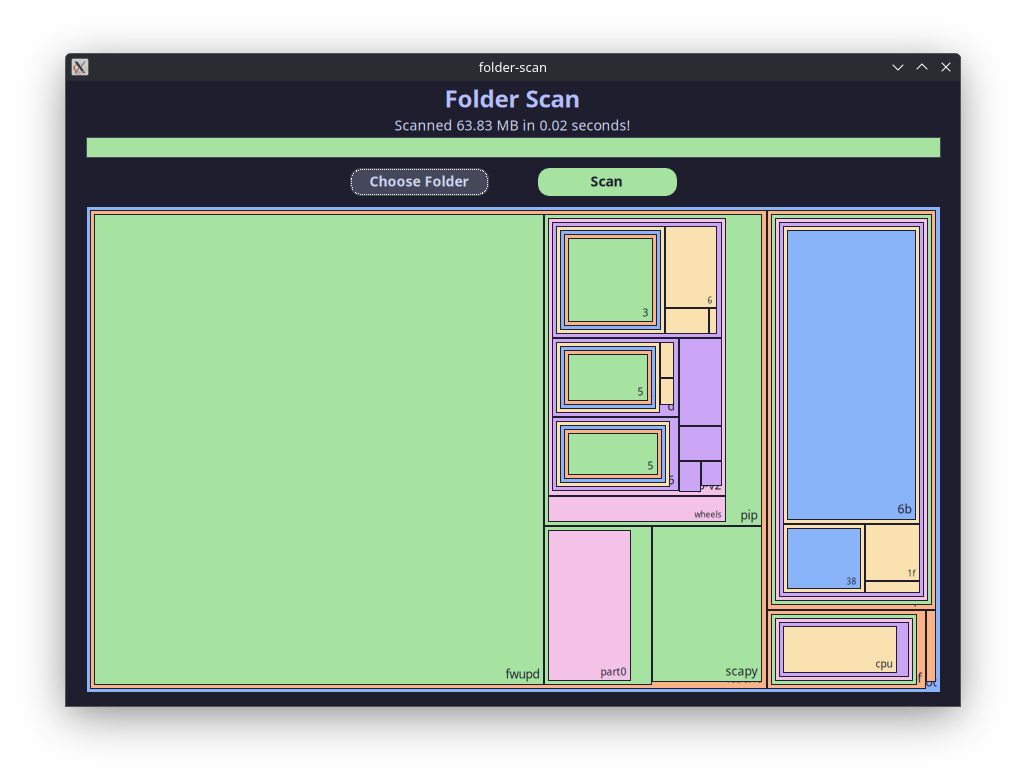Open the window options chevron in the title bar

(897, 67)
